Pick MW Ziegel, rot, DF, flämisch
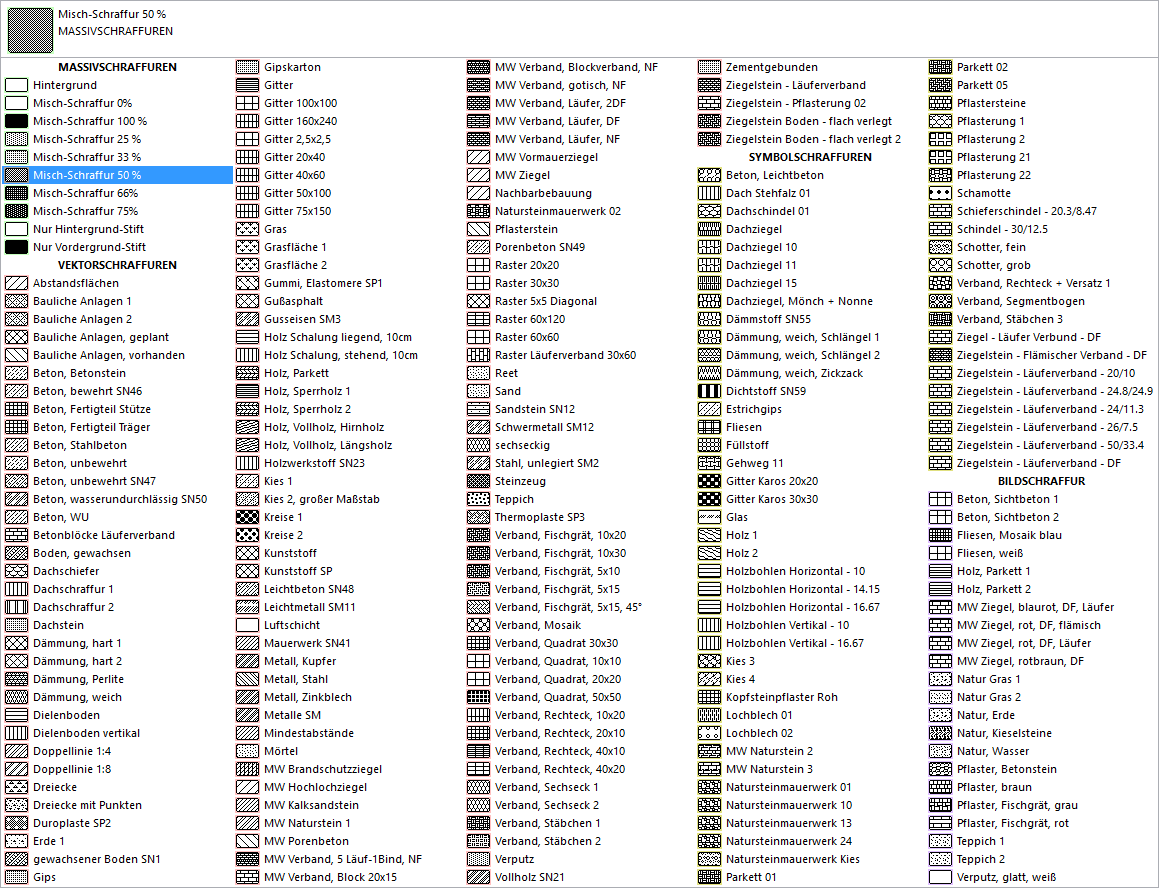 click(1029, 626)
